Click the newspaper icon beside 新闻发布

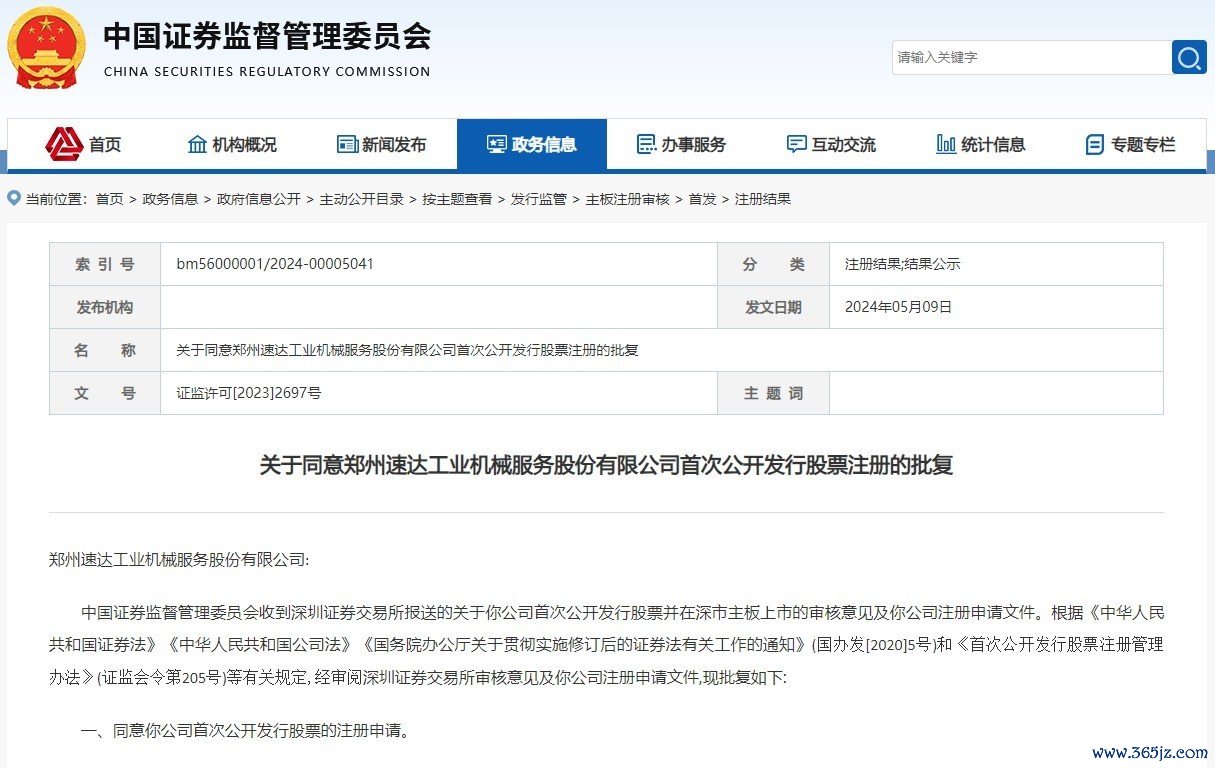click(347, 144)
